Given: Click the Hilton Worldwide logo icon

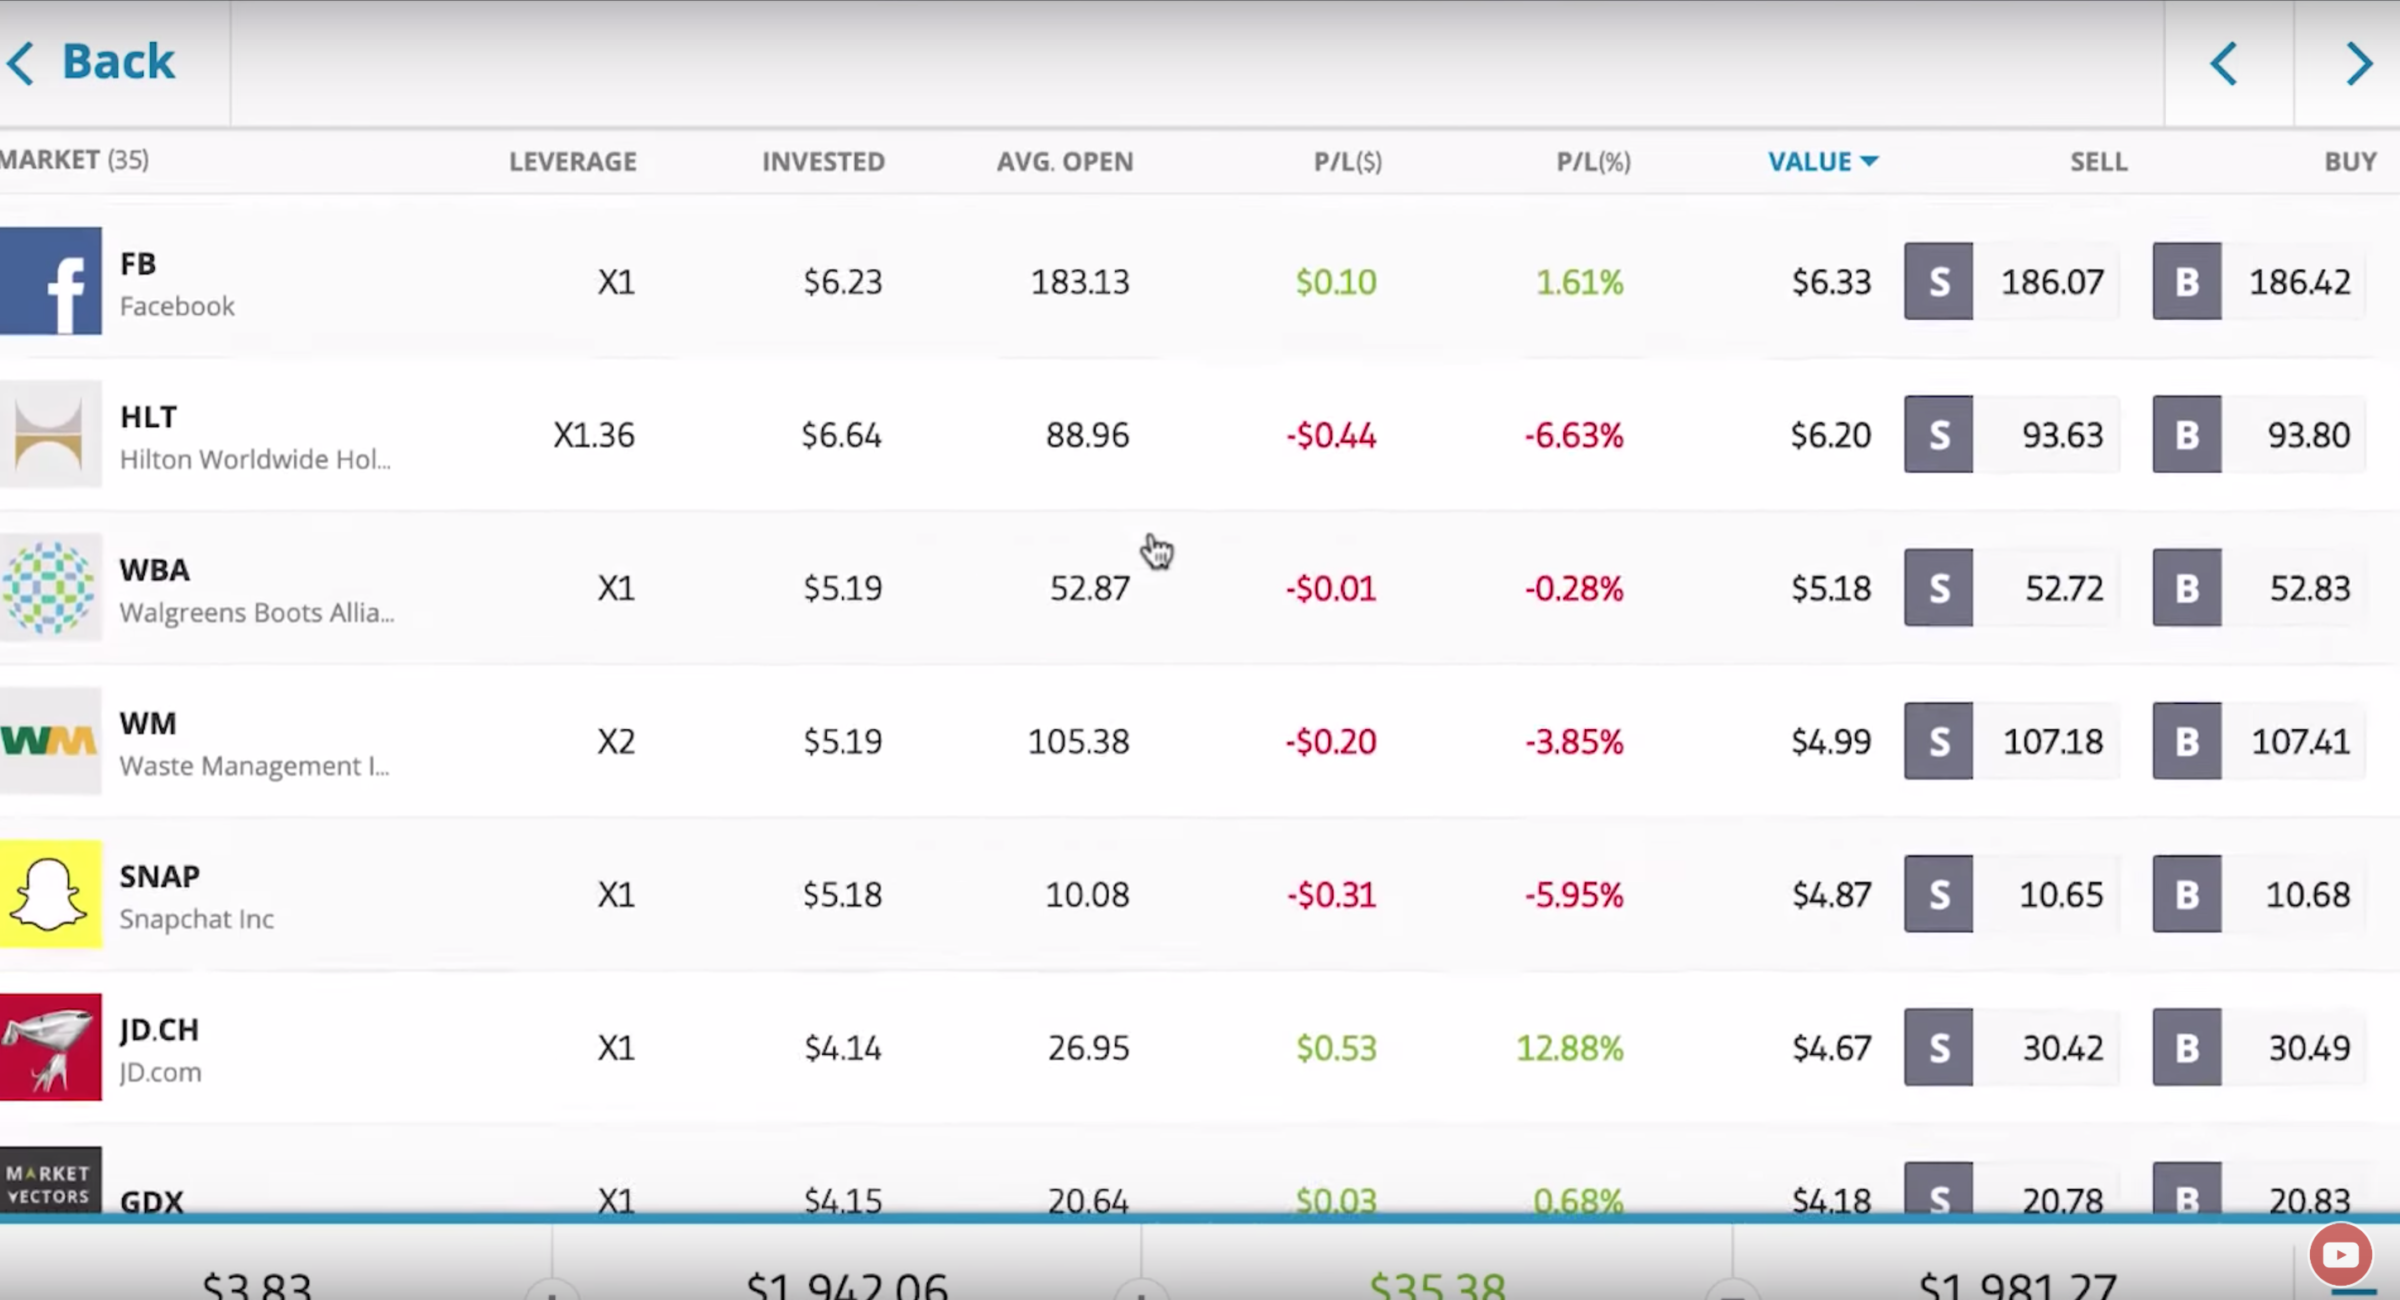Looking at the screenshot, I should click(x=51, y=434).
